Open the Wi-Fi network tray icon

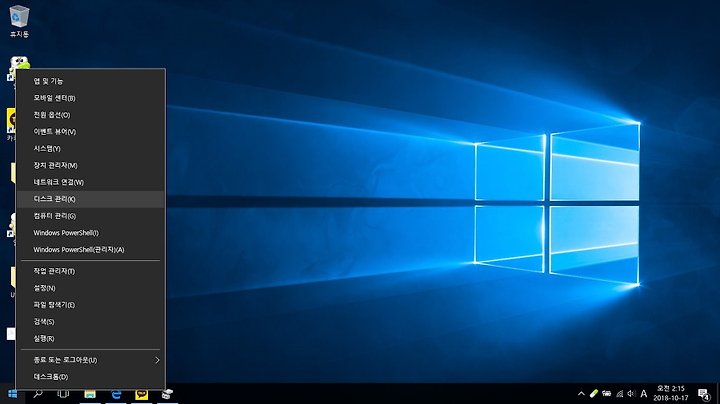(x=619, y=394)
